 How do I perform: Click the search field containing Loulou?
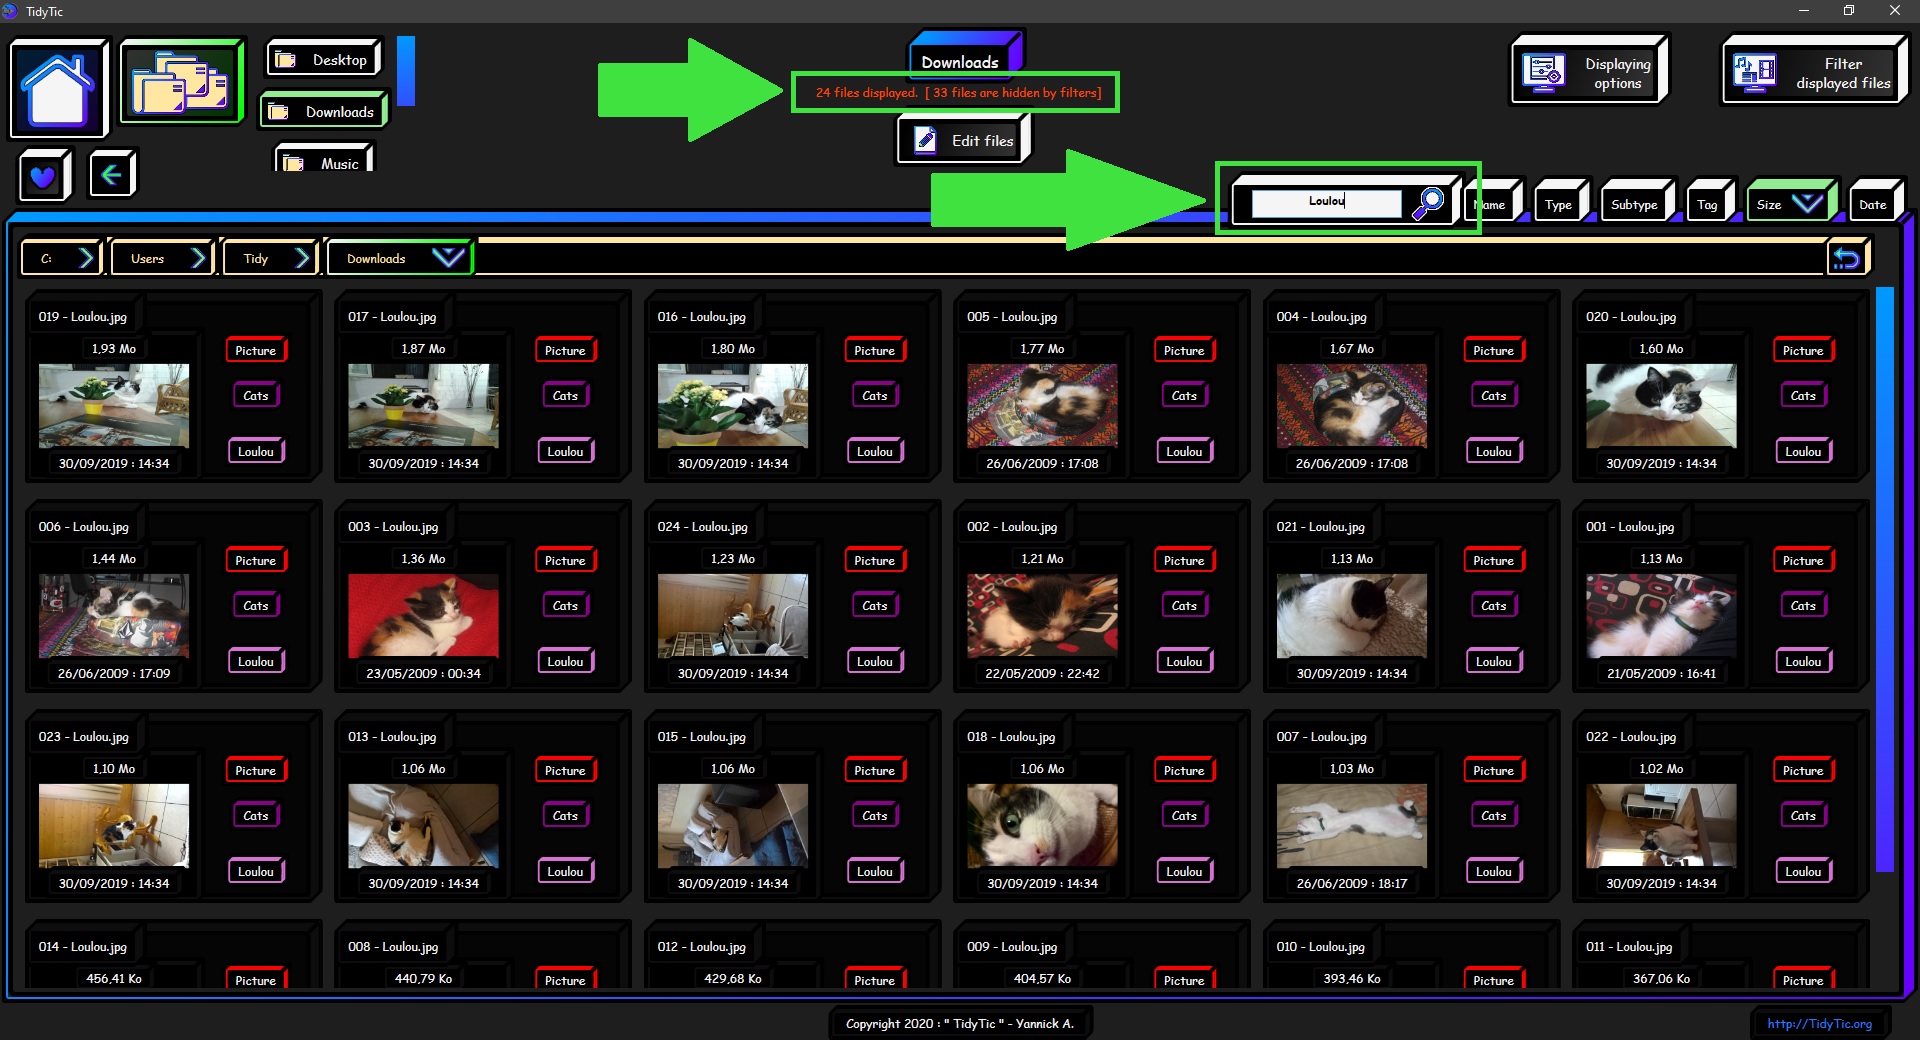pyautogui.click(x=1327, y=202)
